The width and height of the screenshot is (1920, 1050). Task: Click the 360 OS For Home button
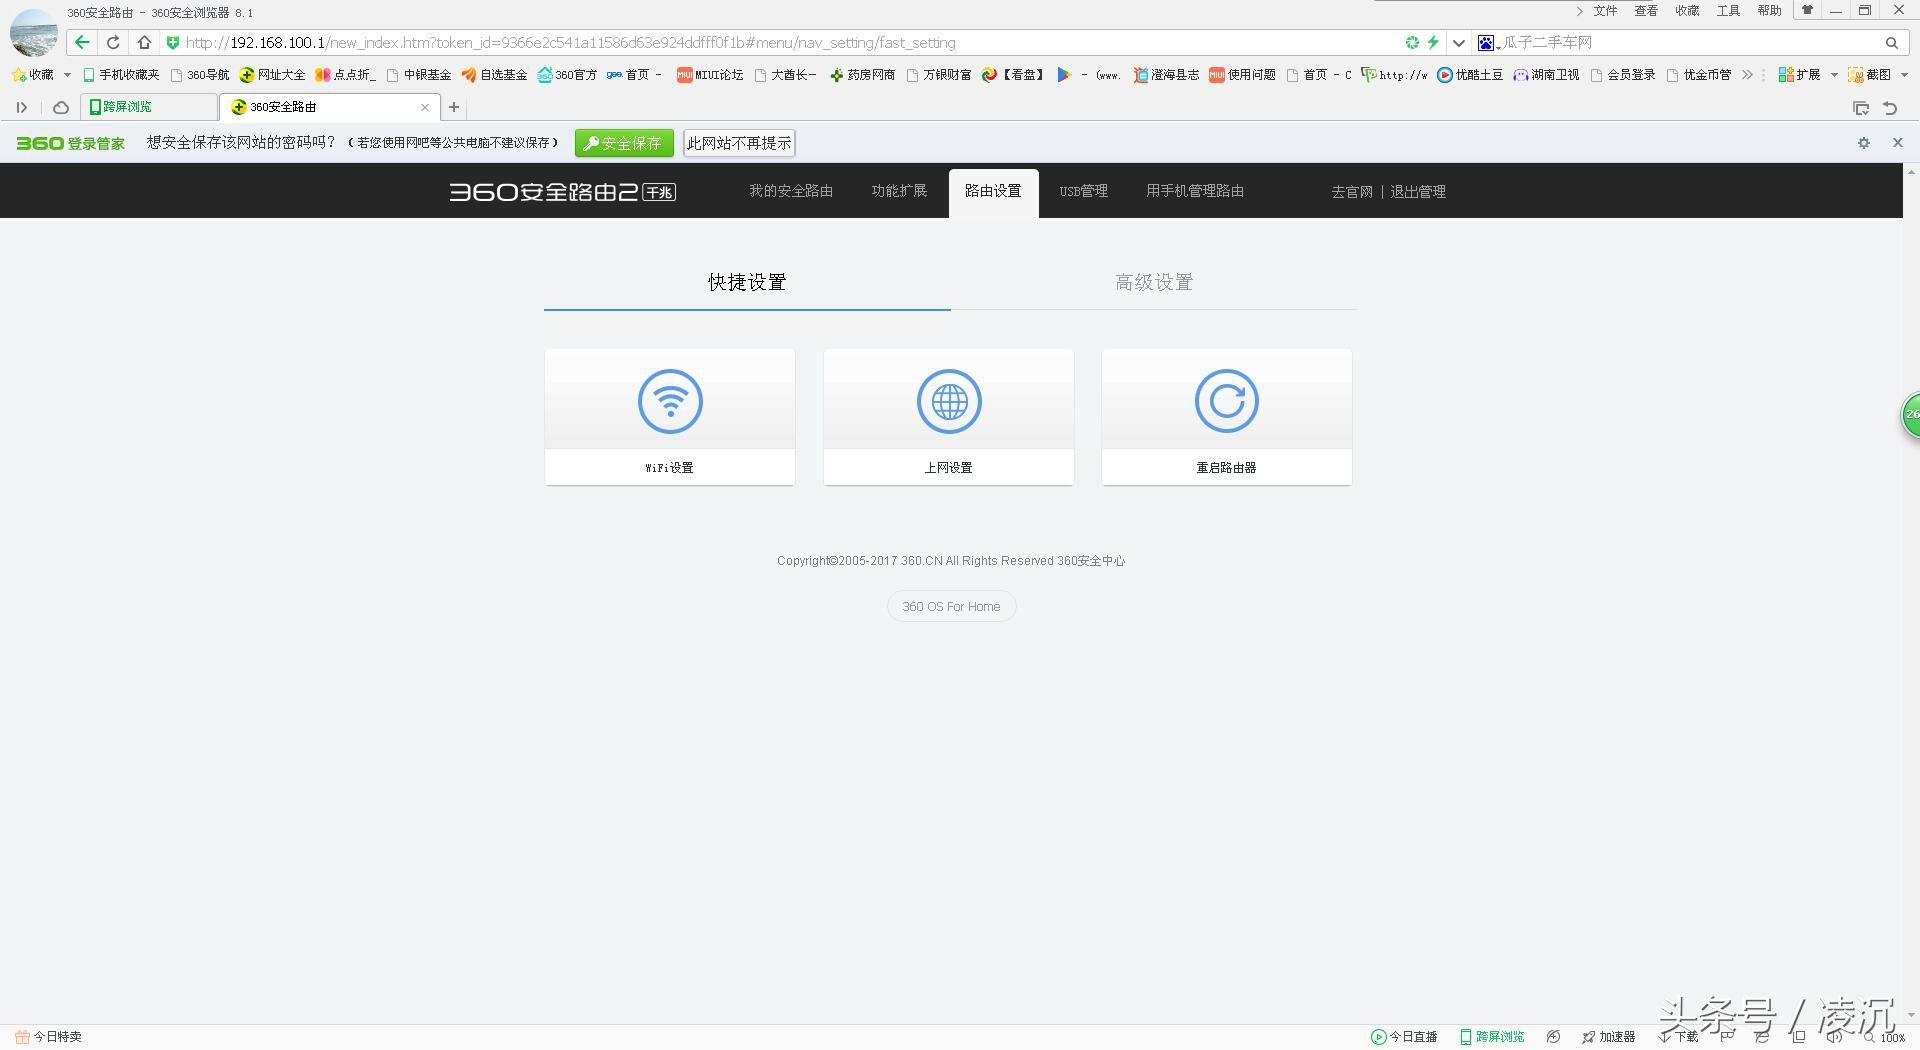951,606
